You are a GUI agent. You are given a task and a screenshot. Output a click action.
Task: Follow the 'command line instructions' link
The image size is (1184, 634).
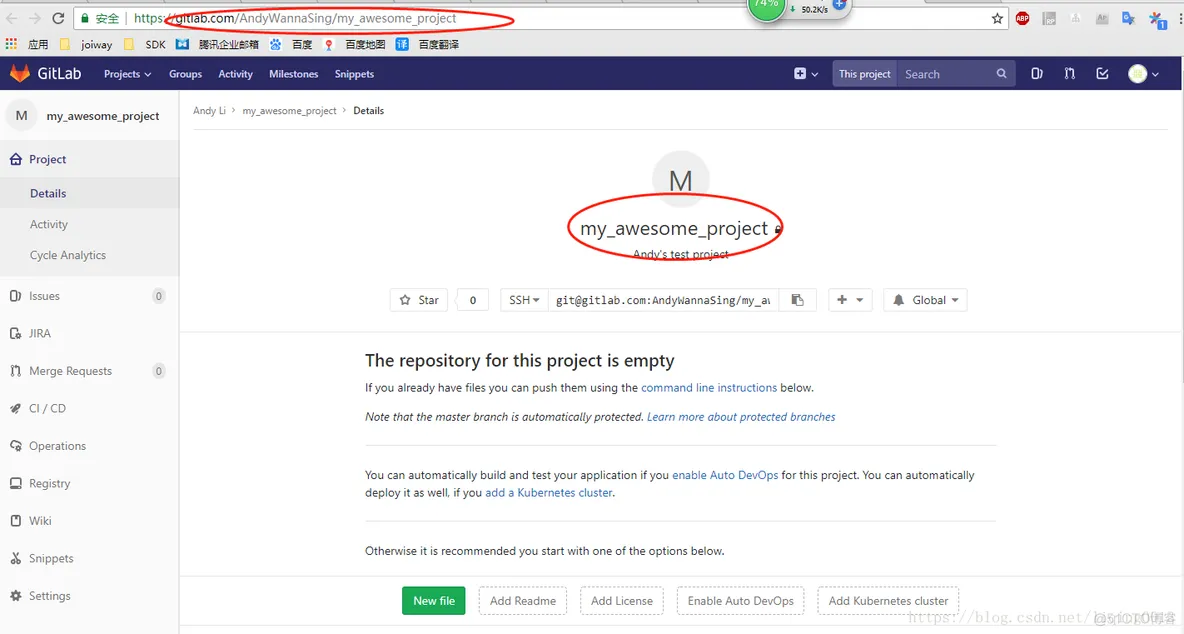(x=709, y=387)
